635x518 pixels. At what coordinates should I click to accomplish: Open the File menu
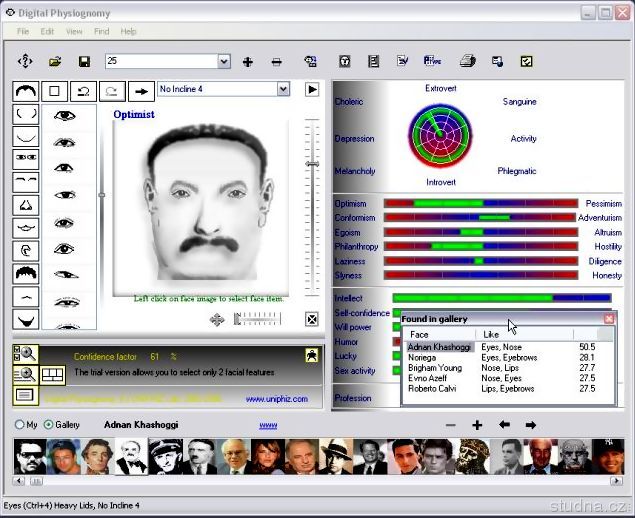point(22,32)
